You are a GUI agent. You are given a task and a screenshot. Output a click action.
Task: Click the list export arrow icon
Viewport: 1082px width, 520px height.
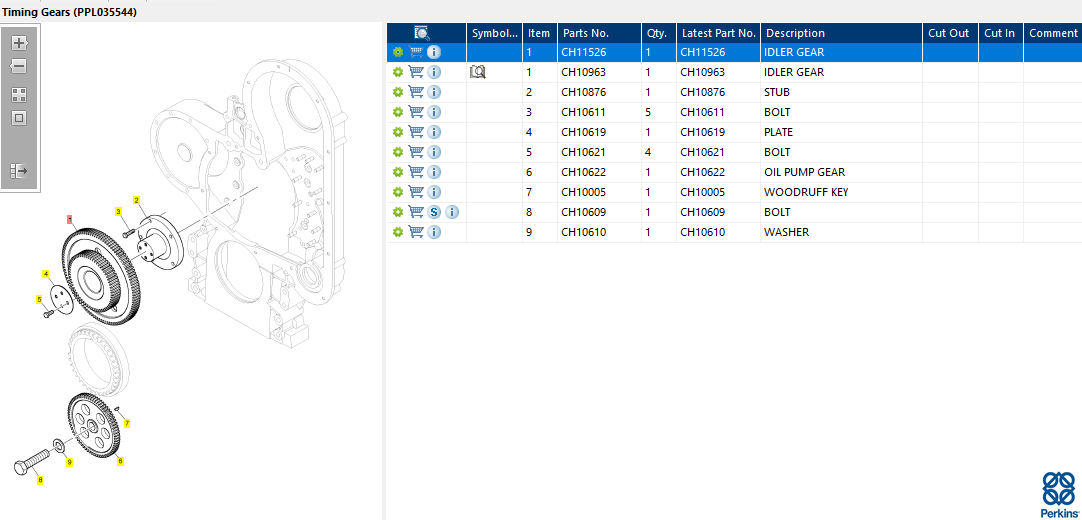pos(18,171)
